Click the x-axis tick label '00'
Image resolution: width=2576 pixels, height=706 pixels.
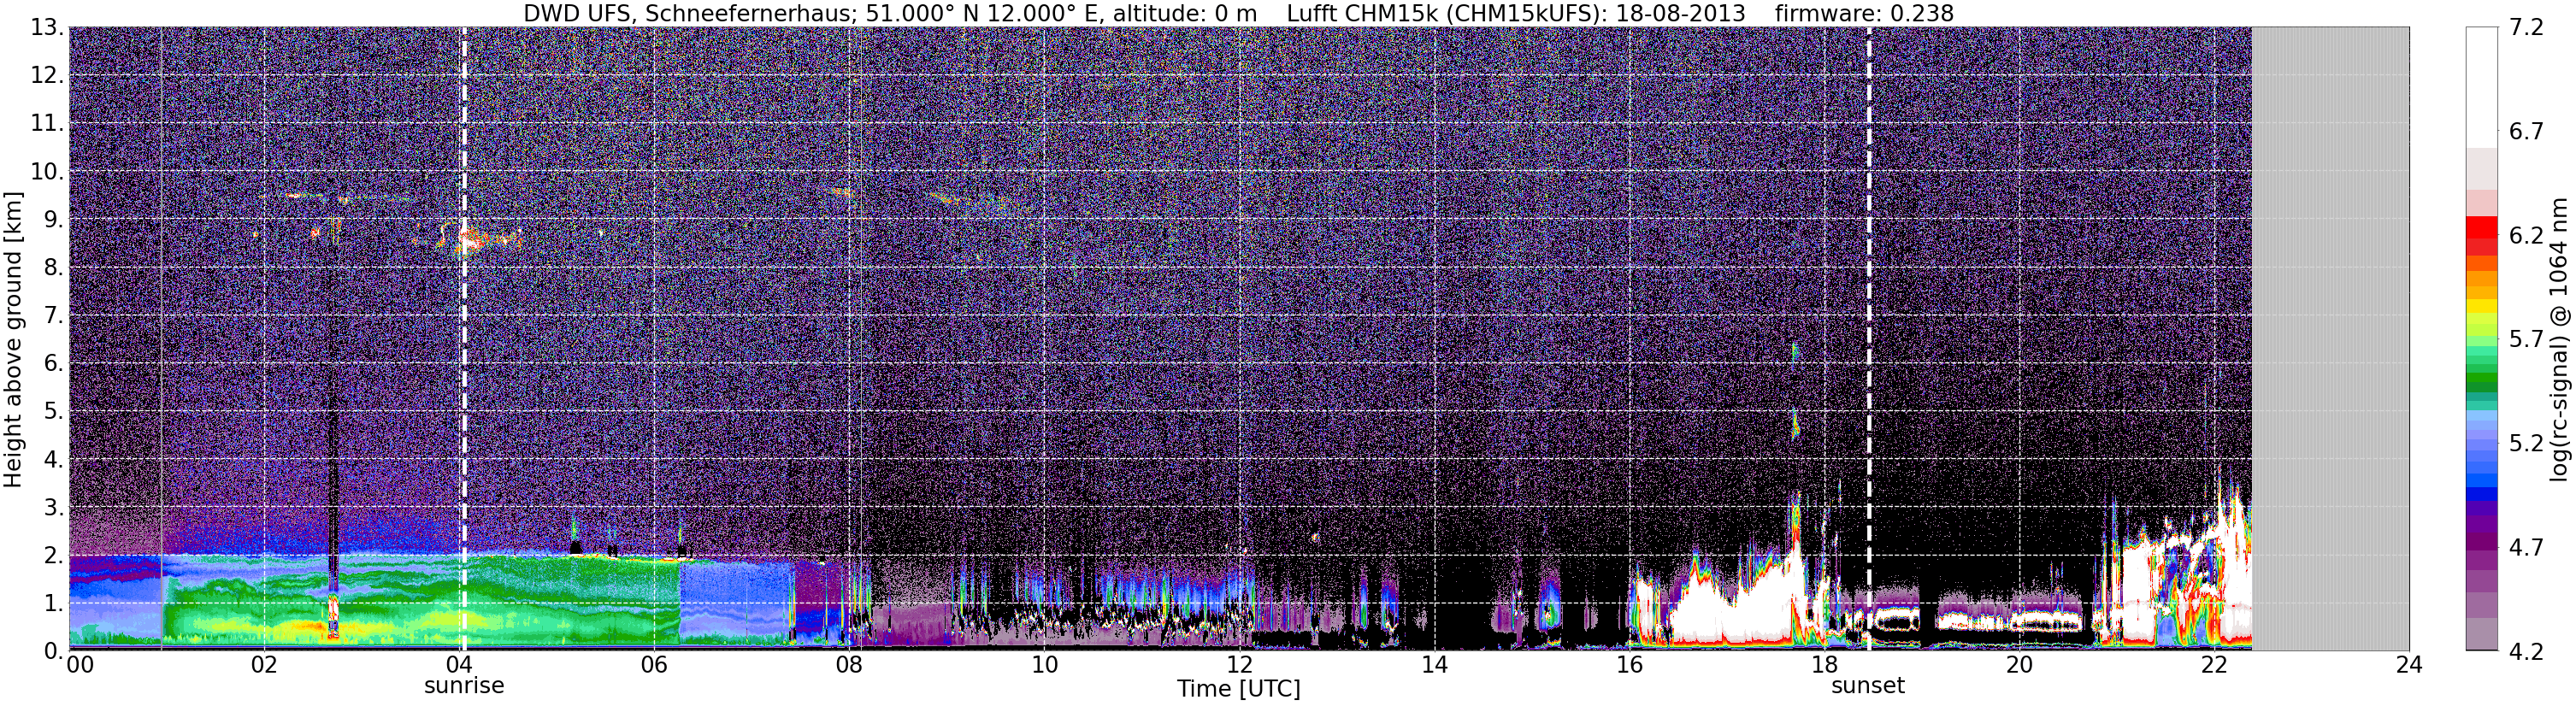coord(80,666)
